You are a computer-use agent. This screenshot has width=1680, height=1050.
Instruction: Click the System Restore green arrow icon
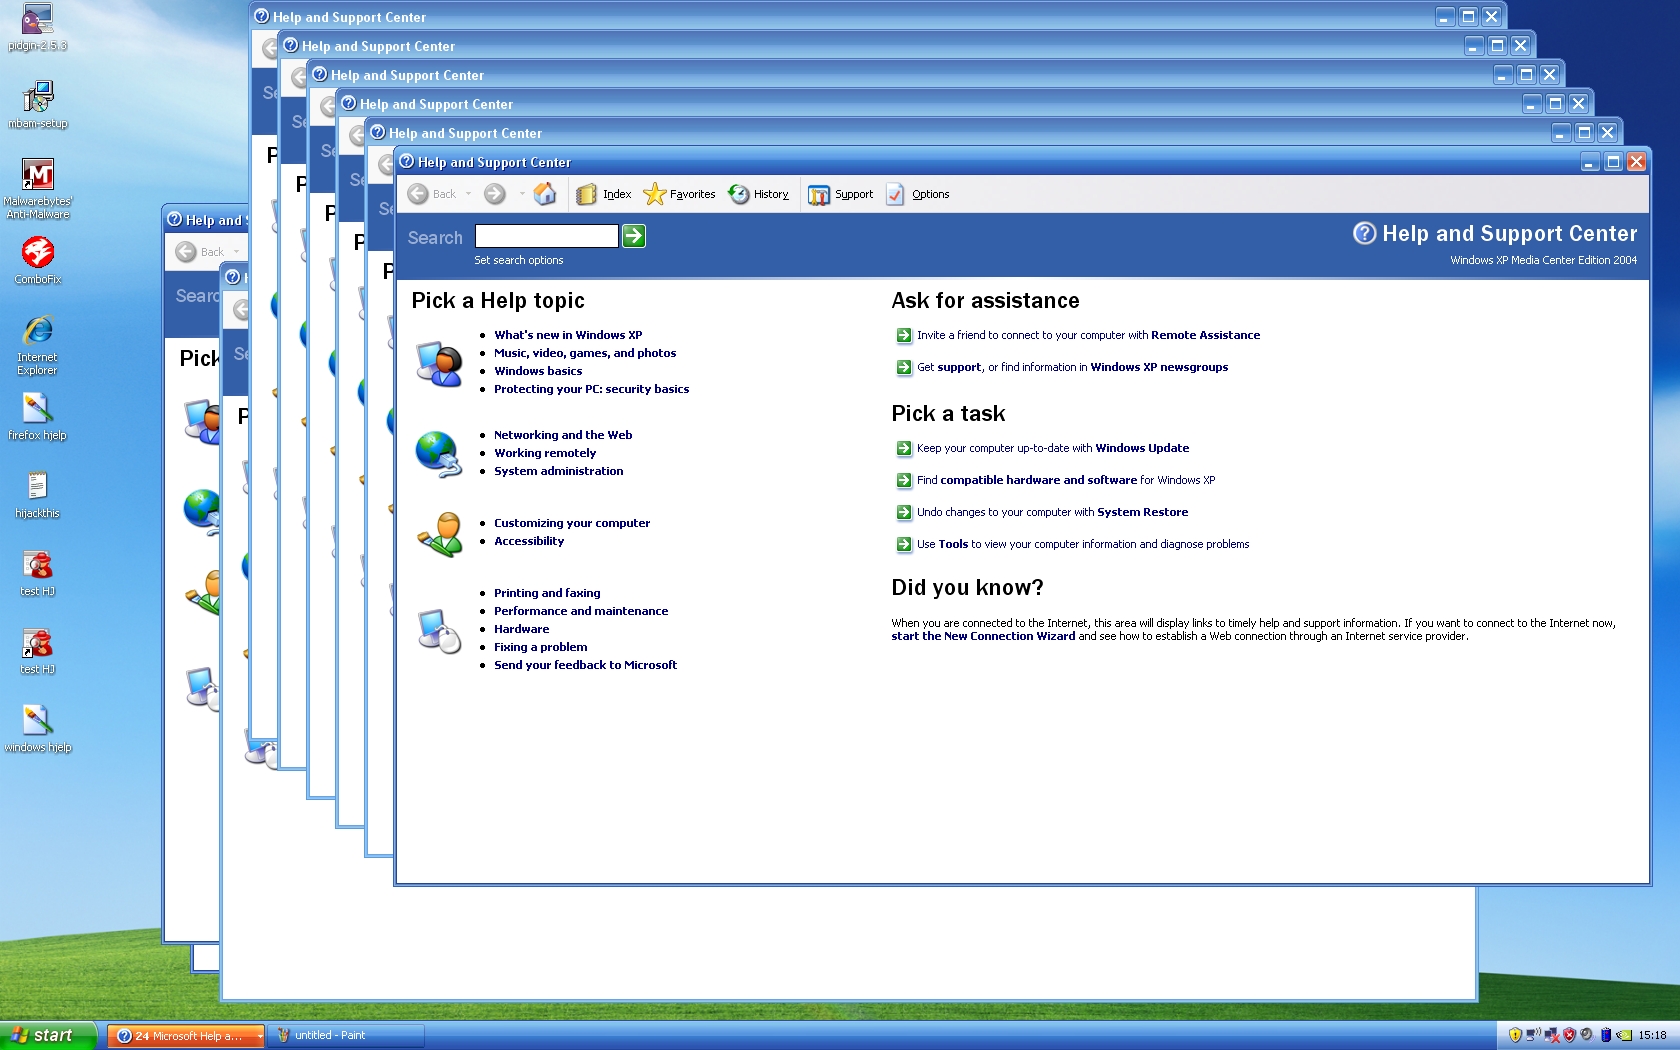(x=904, y=513)
